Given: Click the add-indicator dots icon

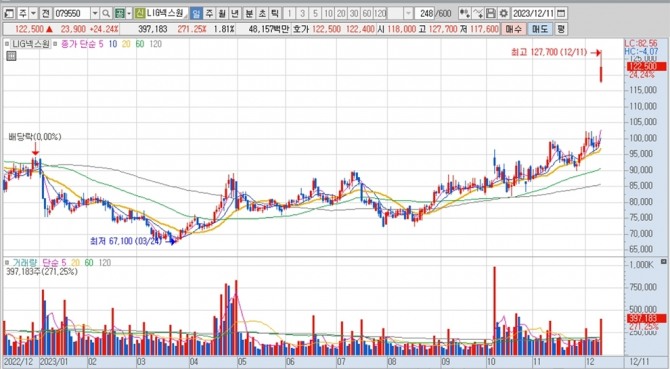Looking at the screenshot, I should tap(465, 14).
